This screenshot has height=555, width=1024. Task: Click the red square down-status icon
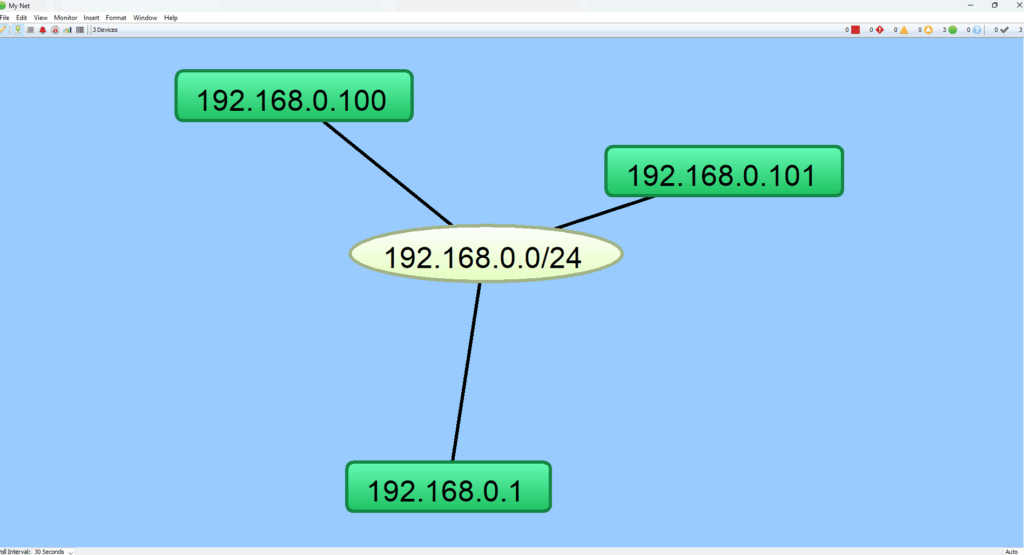pos(855,30)
